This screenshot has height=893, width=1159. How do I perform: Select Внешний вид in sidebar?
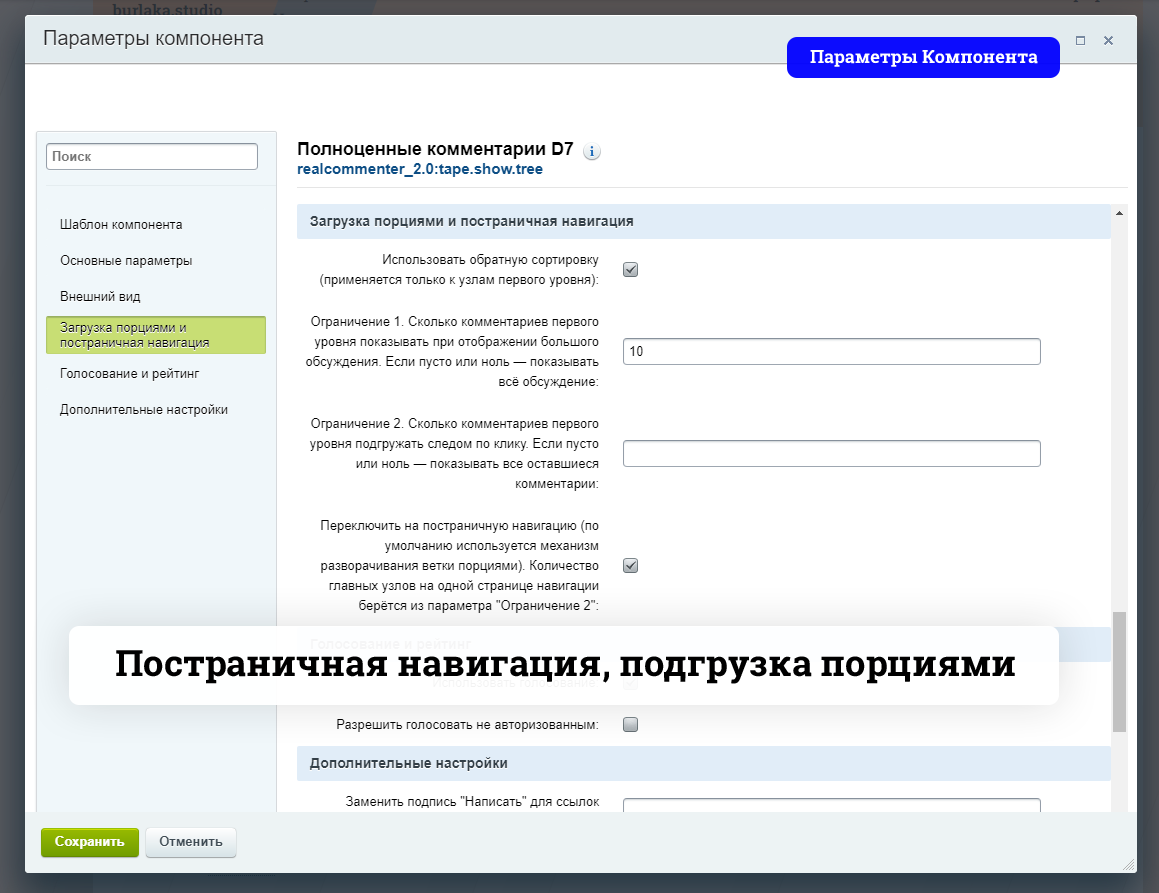tap(100, 297)
